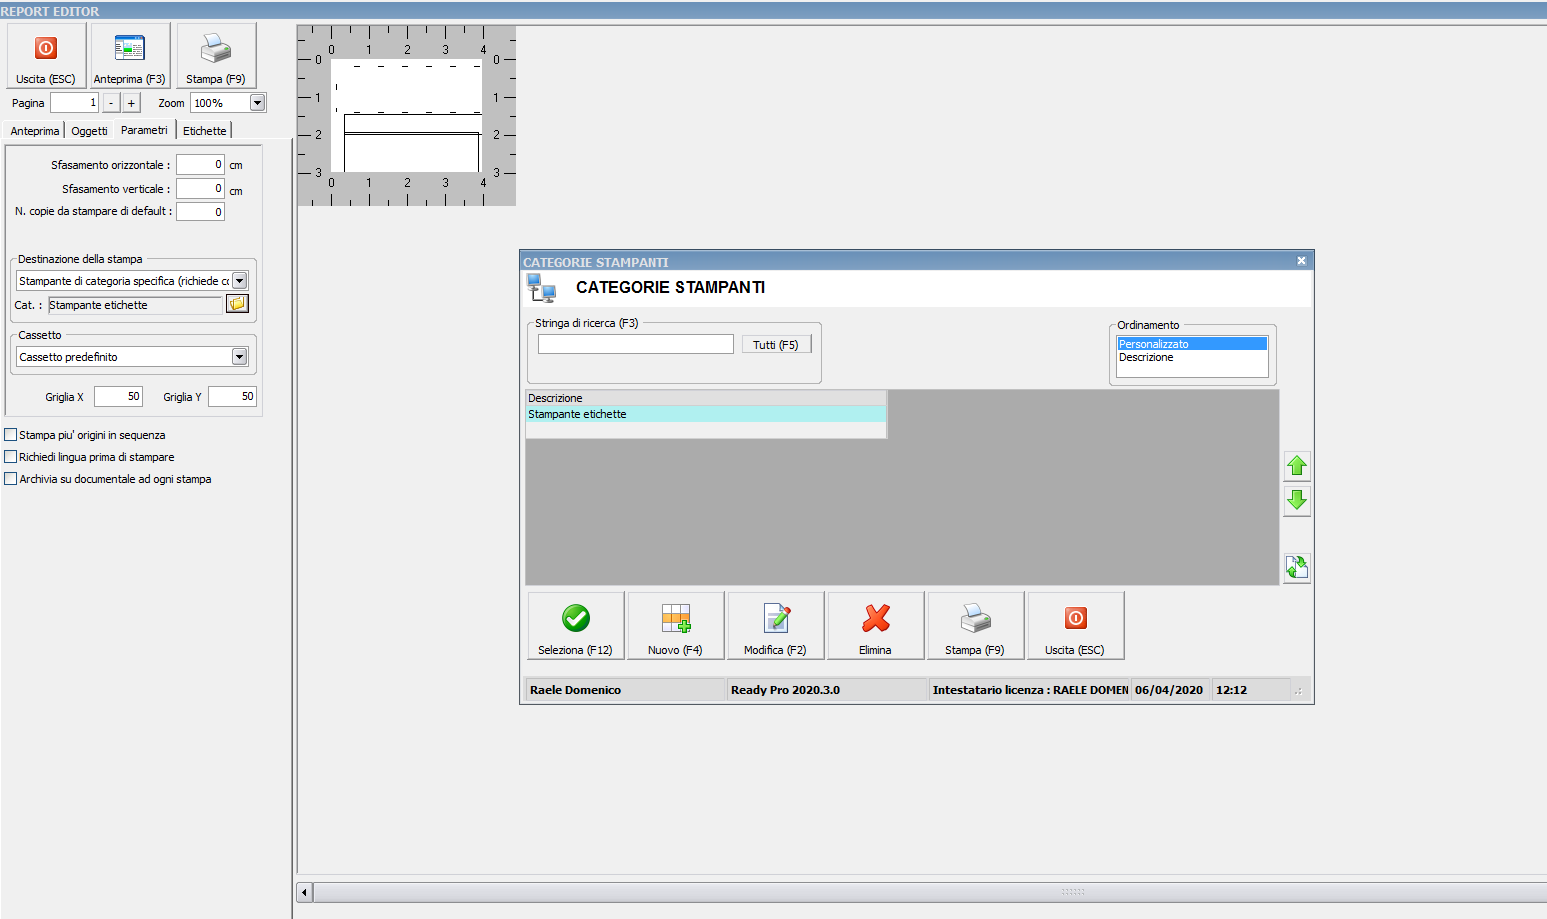Image resolution: width=1547 pixels, height=919 pixels.
Task: Click the horizontal scrollbar left arrow
Action: click(305, 891)
